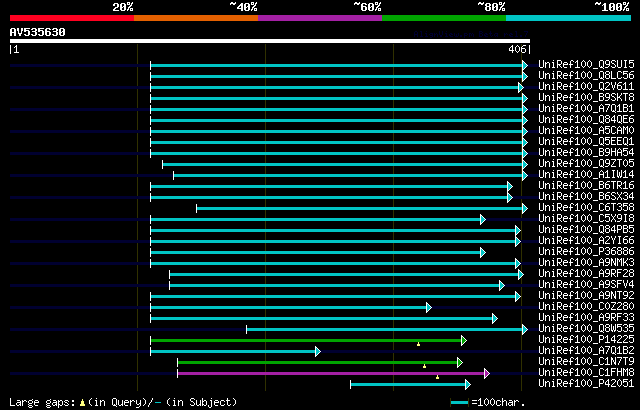Select the UniRef100_C5X9I8 label
640x410 pixels.
pyautogui.click(x=586, y=219)
